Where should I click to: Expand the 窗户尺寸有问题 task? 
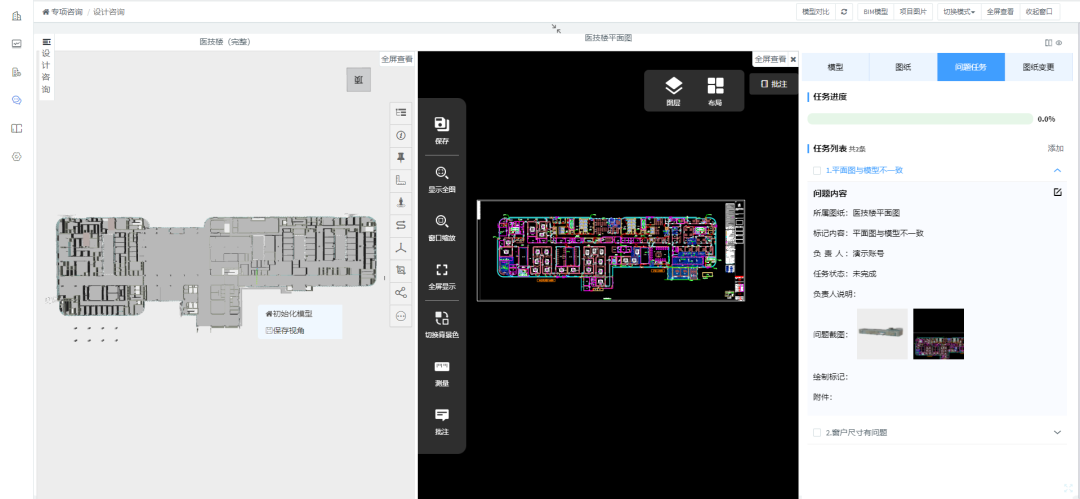point(1057,432)
